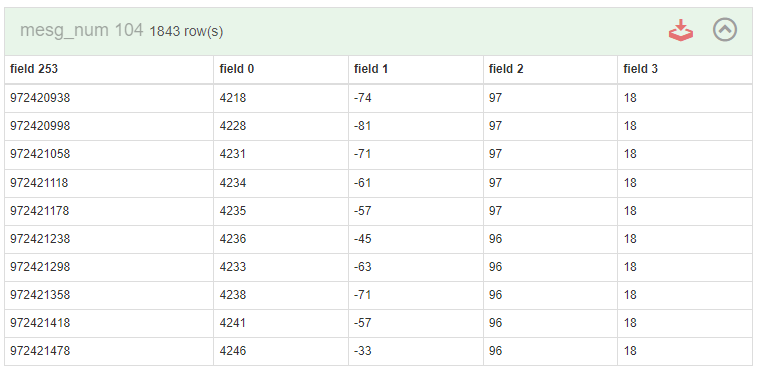The image size is (759, 371).
Task: Select the field 3 column header
Action: coord(640,69)
